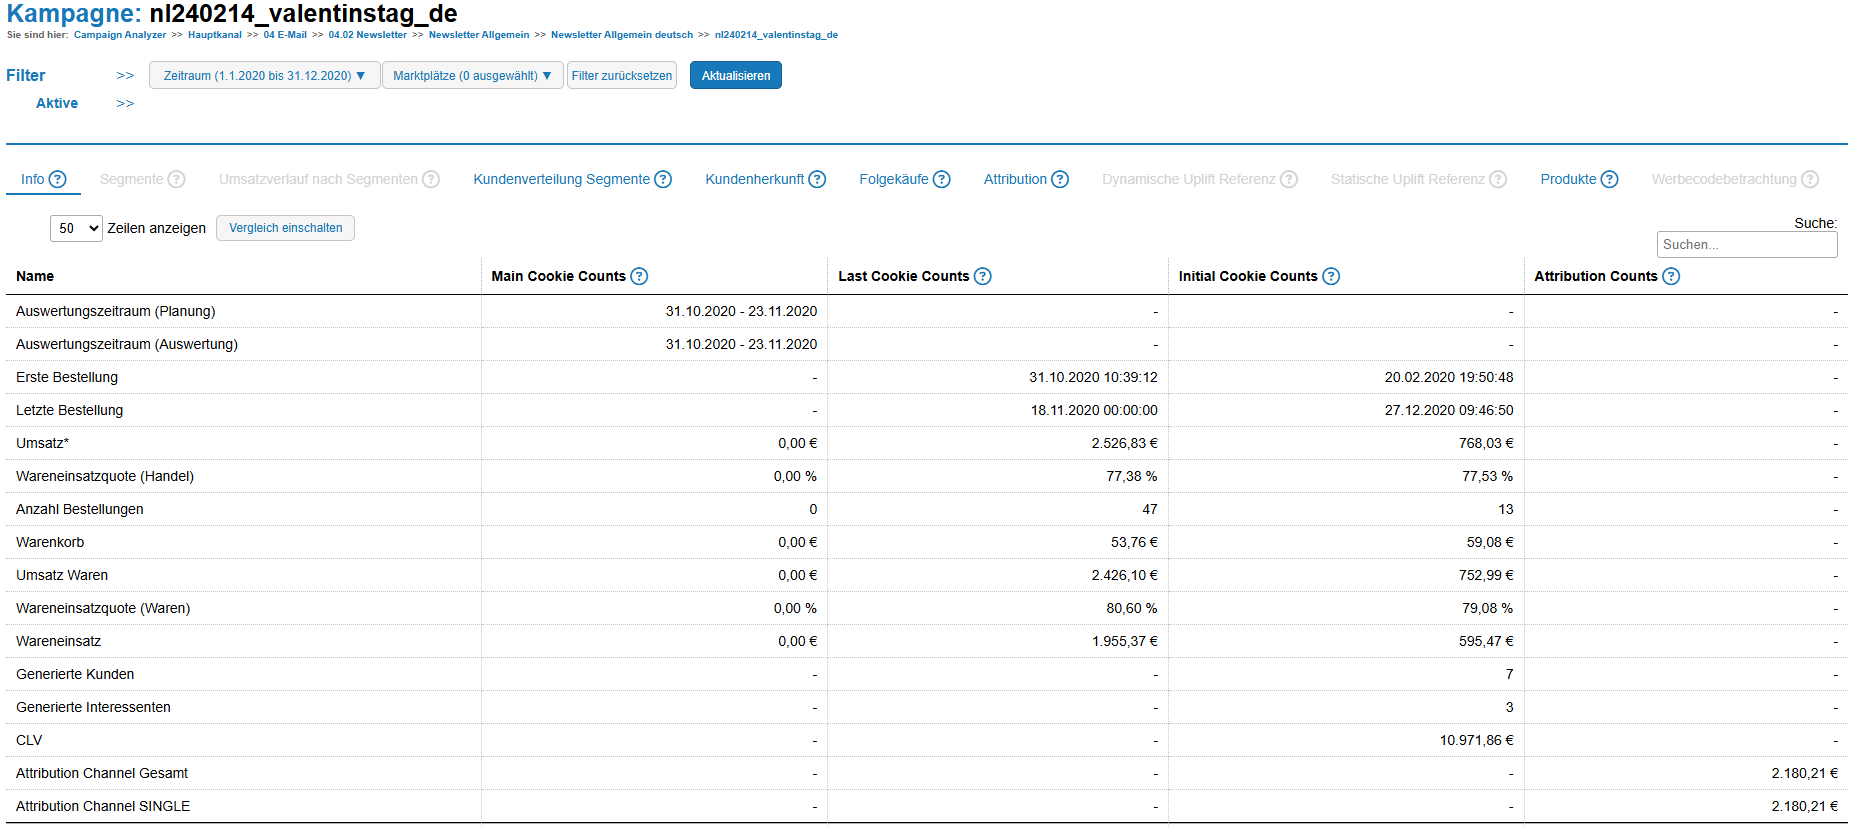The image size is (1855, 827).
Task: Open help icon beside Folgekäufe tab
Action: 941,179
